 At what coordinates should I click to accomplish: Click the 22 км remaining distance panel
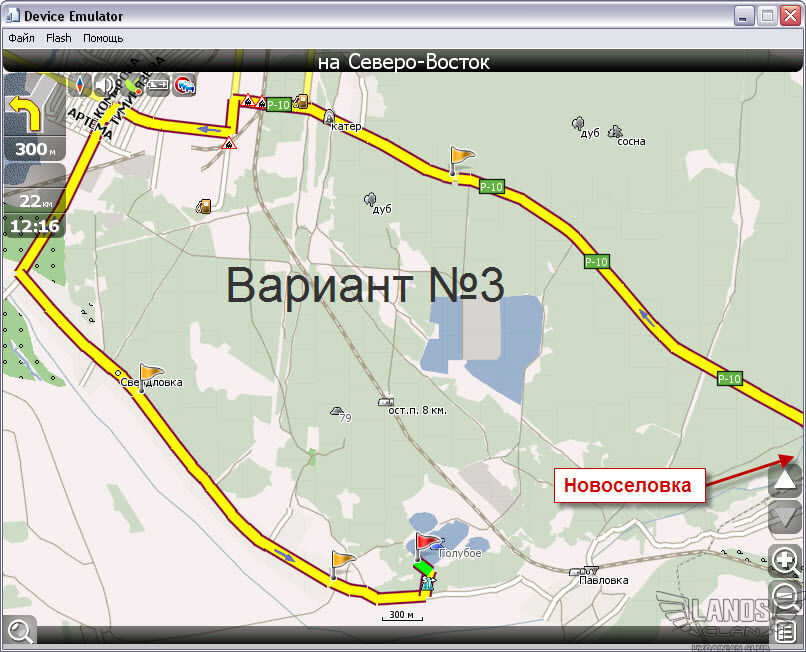pos(34,200)
